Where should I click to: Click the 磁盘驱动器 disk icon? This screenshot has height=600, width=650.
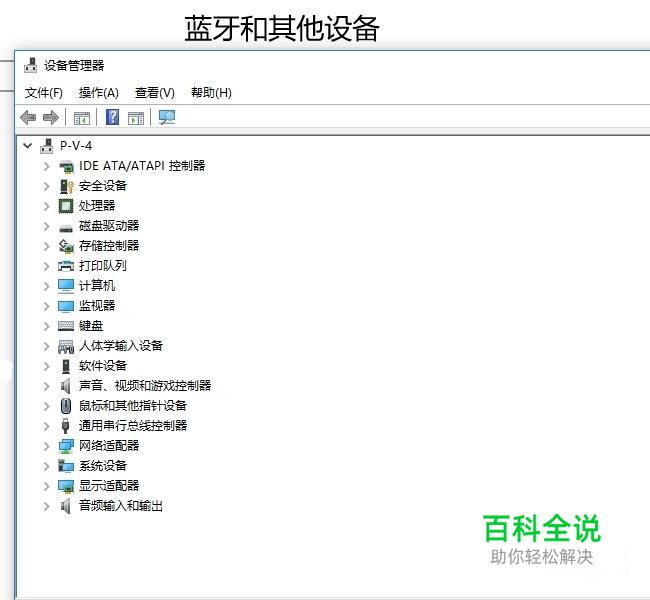[66, 228]
